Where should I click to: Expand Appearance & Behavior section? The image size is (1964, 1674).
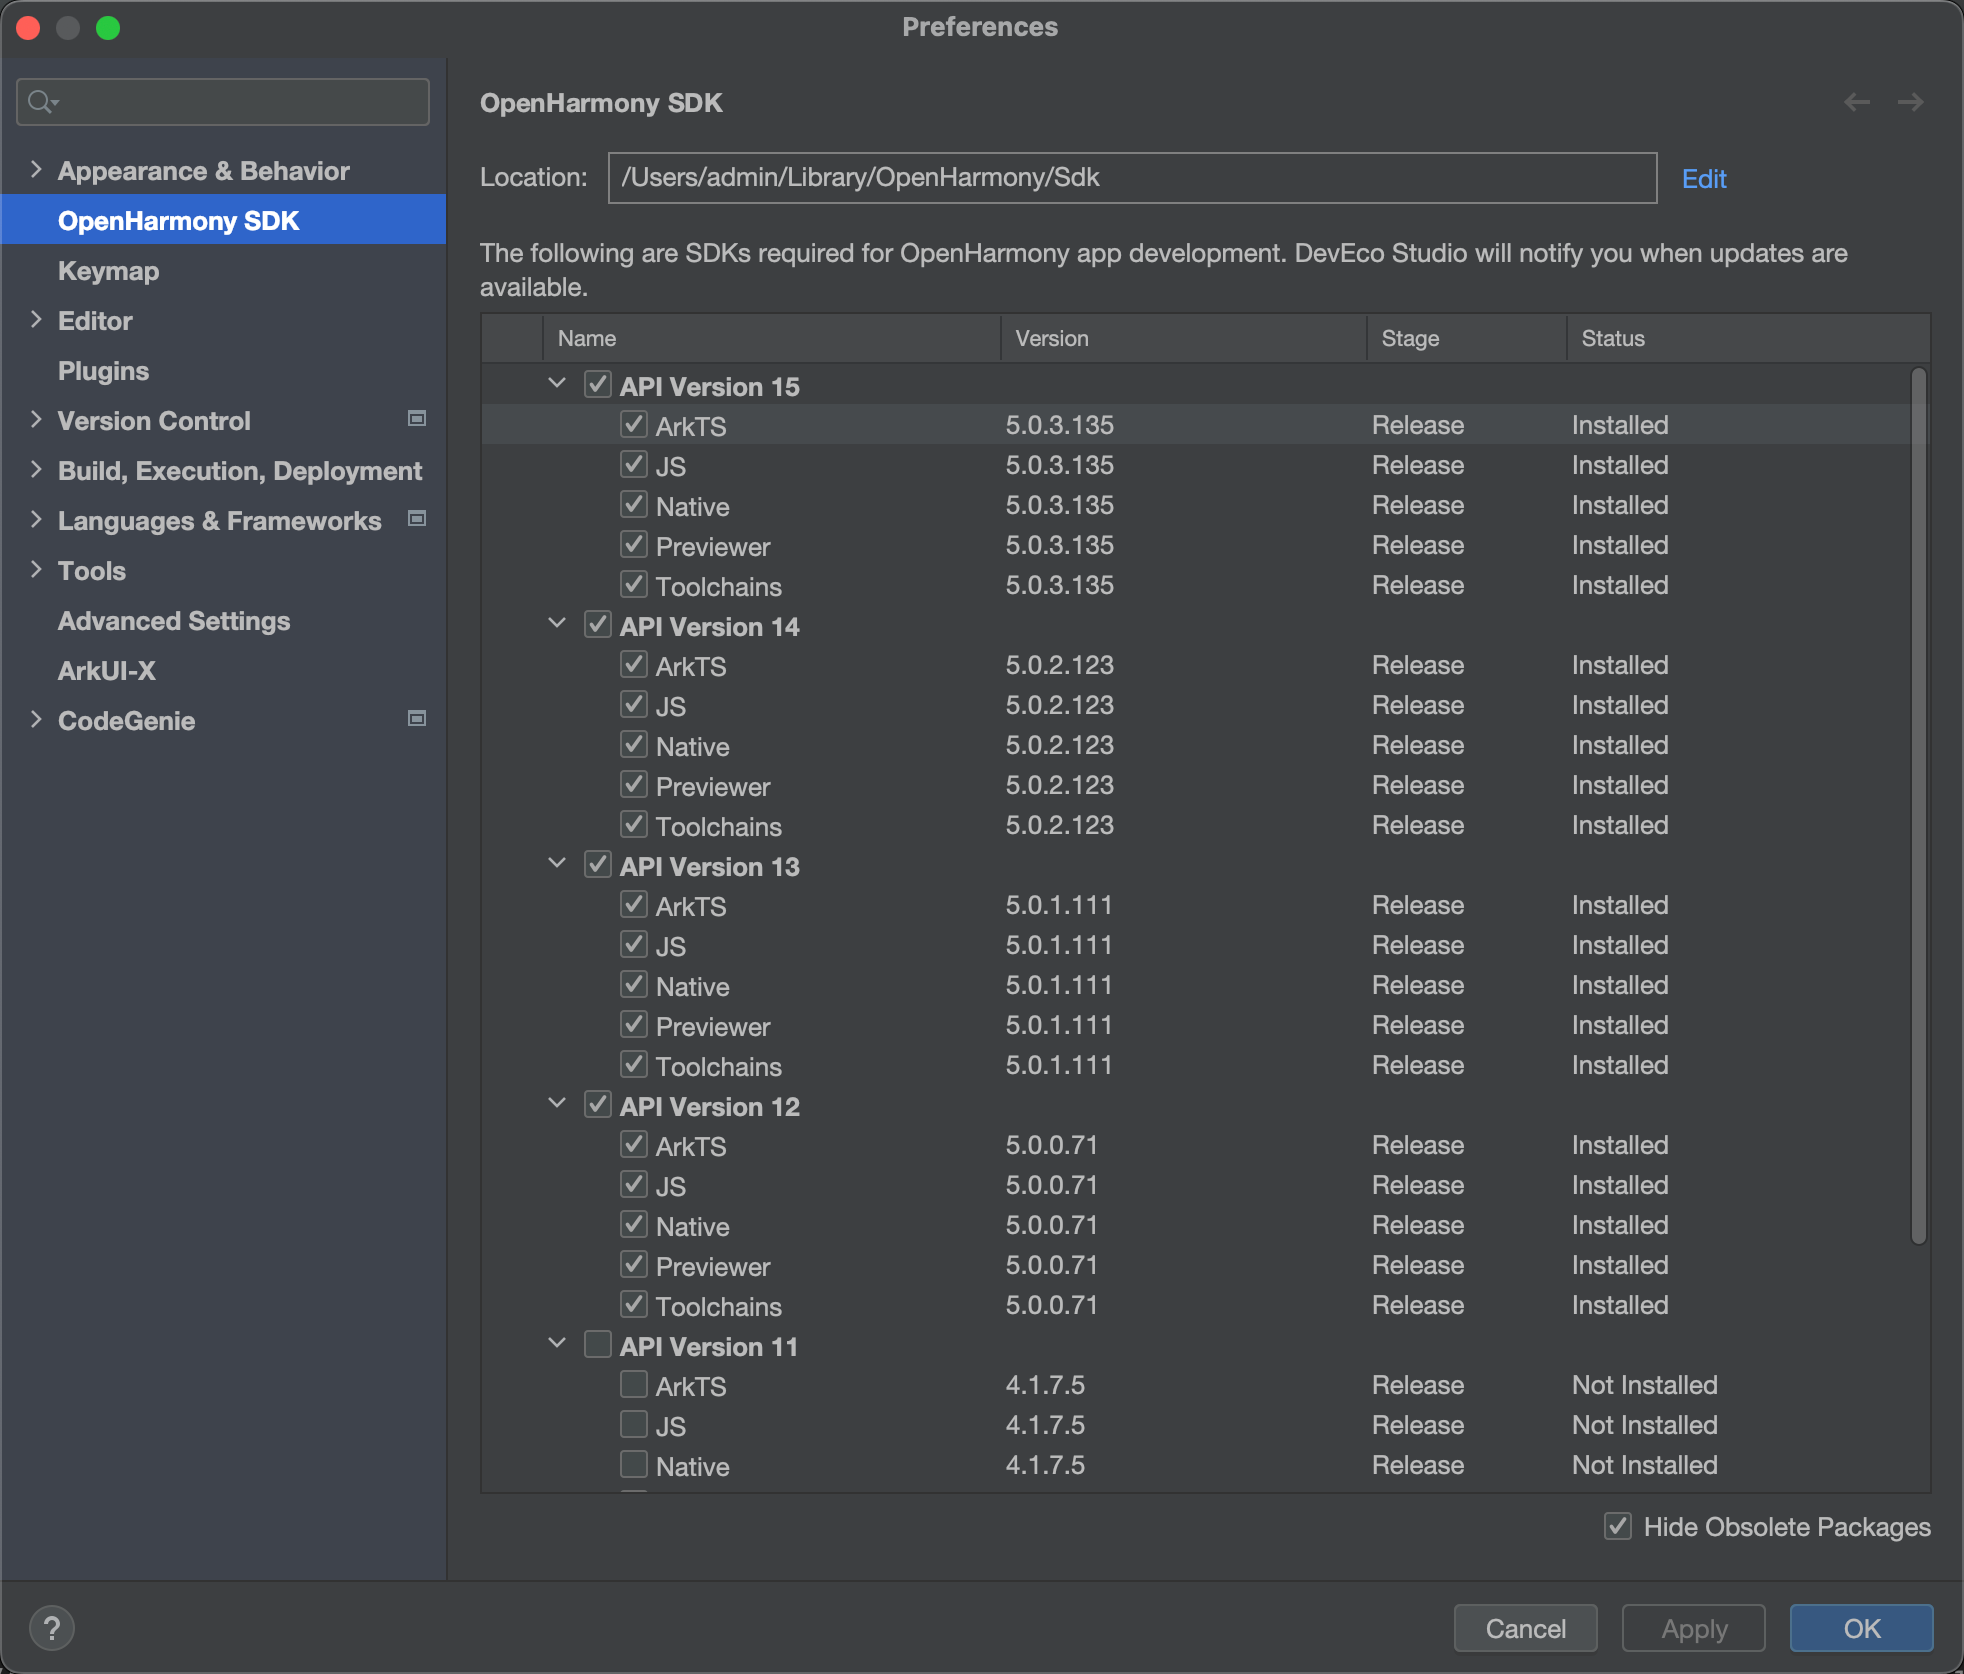36,170
